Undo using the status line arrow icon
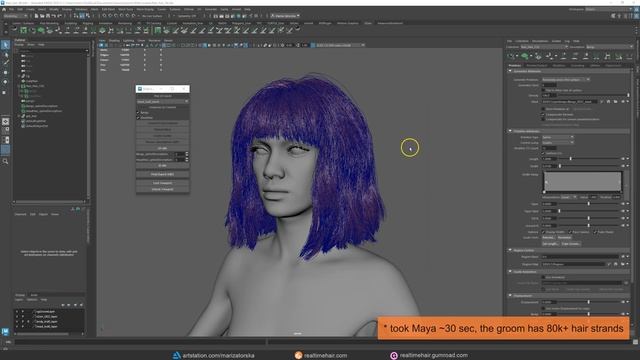Image resolution: width=640 pixels, height=360 pixels. pos(53,16)
